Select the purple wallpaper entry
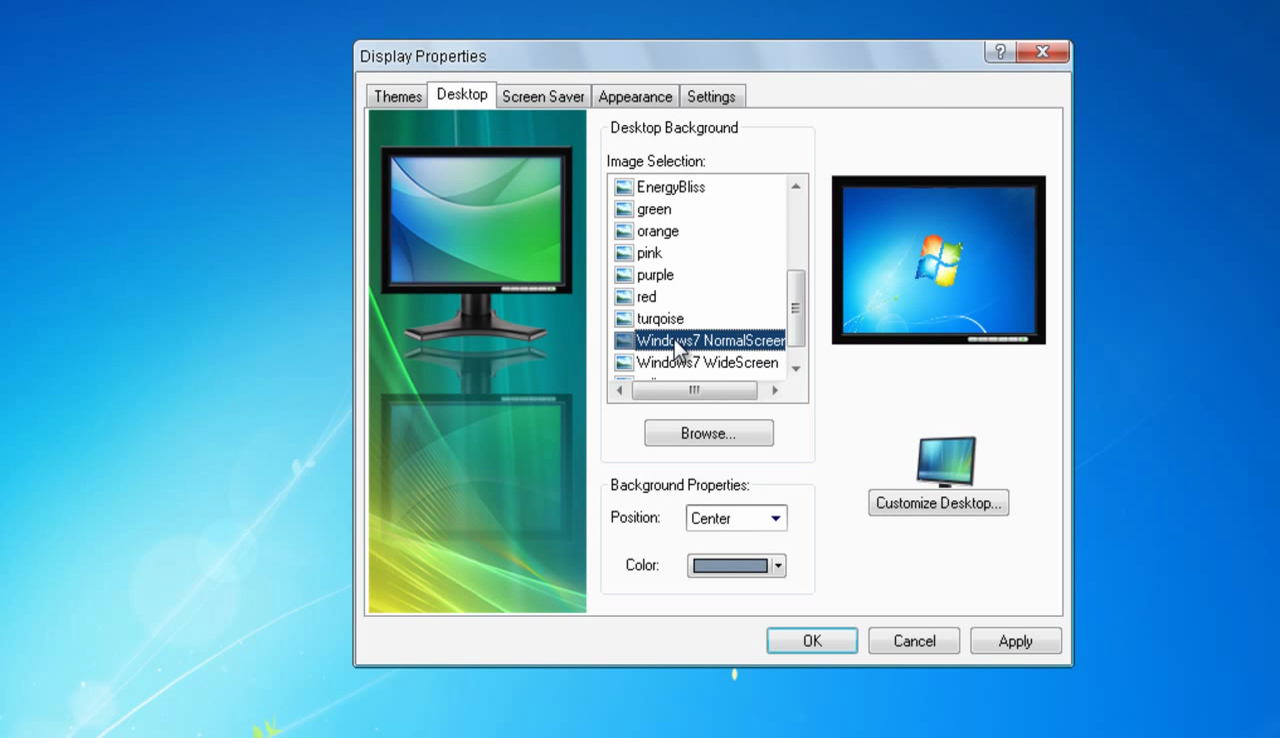 pyautogui.click(x=655, y=275)
